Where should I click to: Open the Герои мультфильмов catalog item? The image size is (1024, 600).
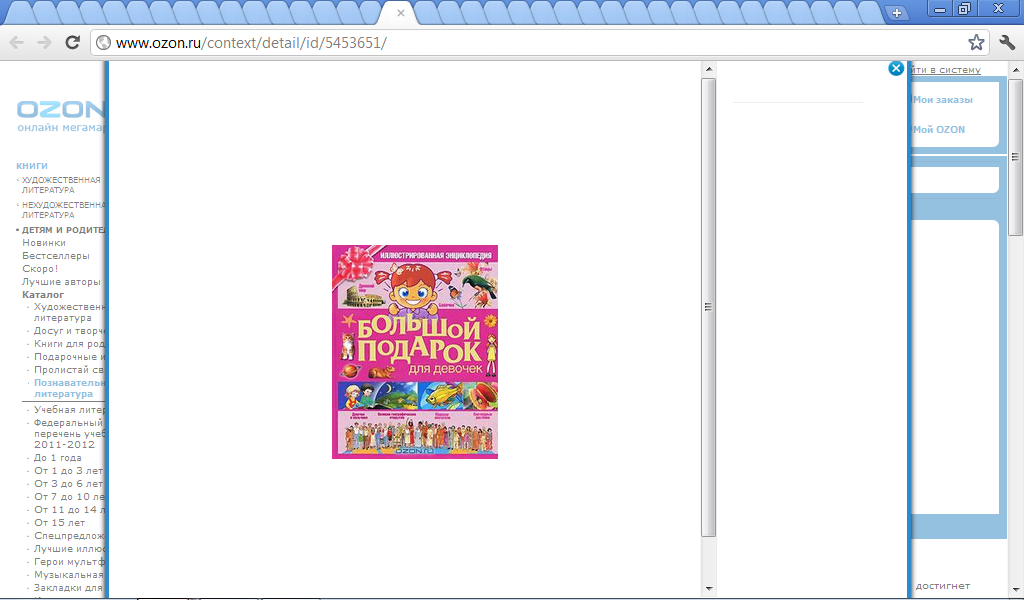click(69, 562)
